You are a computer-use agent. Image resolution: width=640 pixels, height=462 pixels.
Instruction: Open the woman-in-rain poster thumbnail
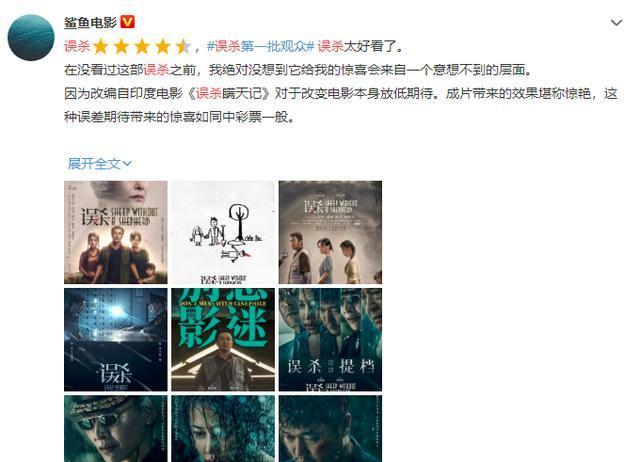(x=223, y=429)
